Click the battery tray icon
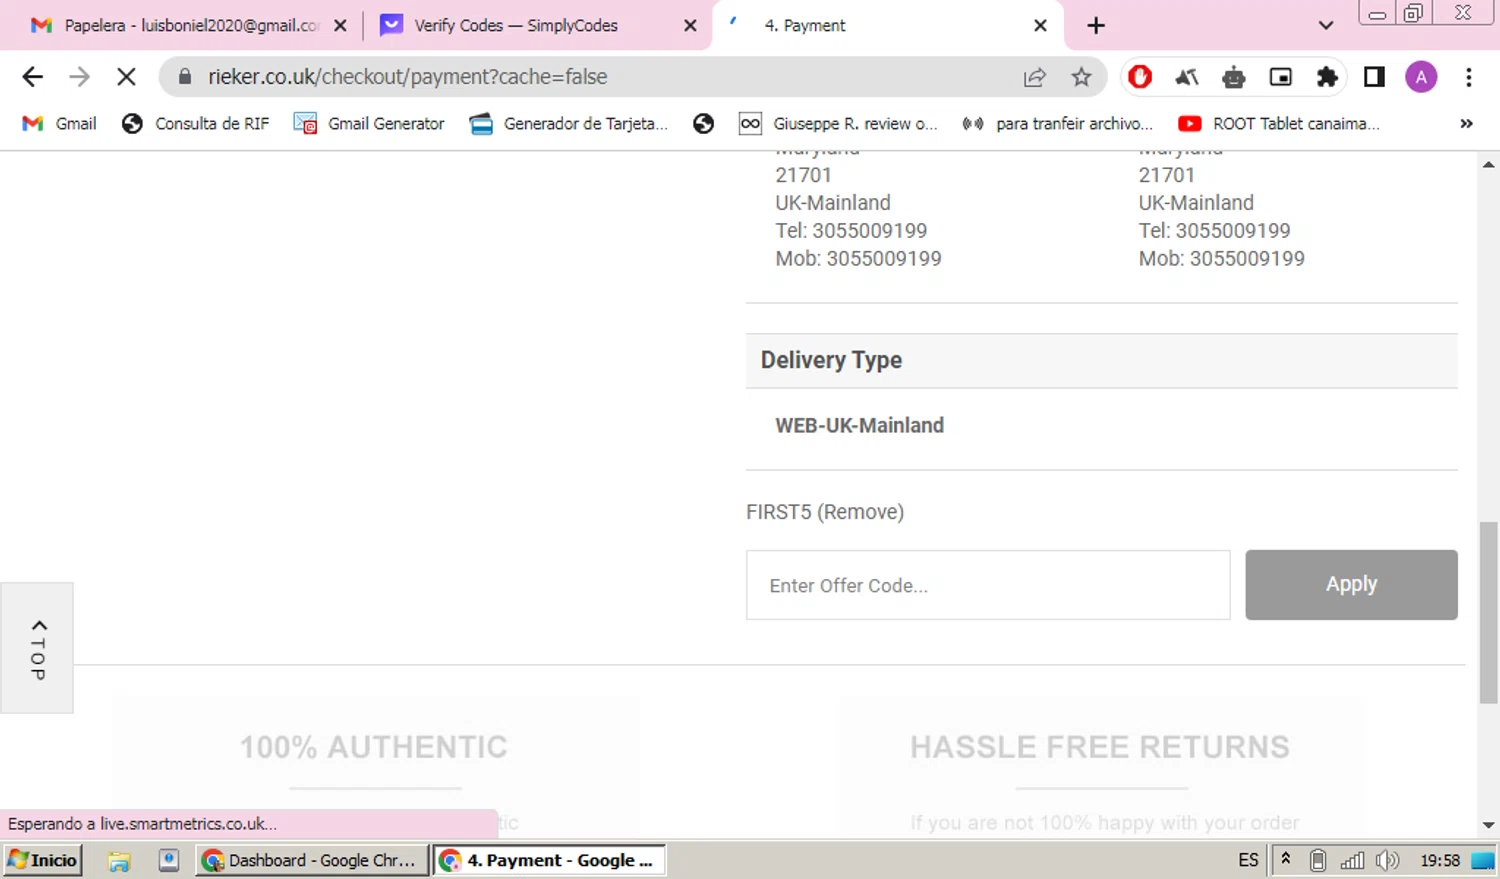Screen dimensions: 1500x879 [1318, 860]
